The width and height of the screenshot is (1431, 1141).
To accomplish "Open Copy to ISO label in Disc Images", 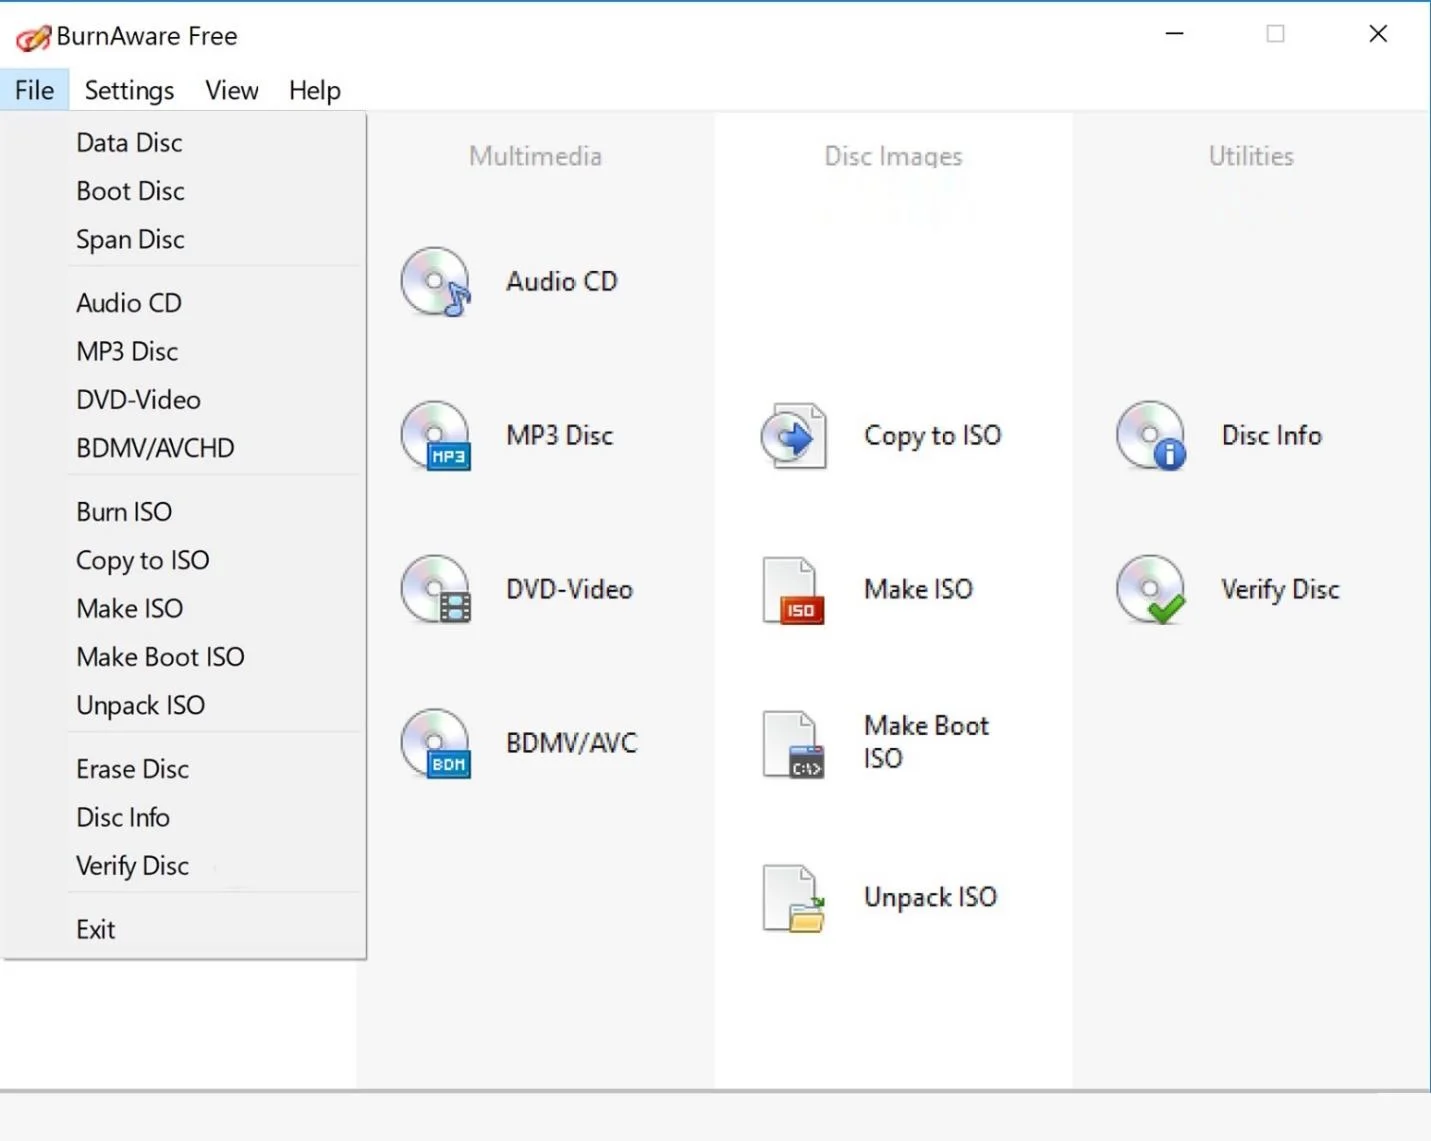I will tap(933, 436).
